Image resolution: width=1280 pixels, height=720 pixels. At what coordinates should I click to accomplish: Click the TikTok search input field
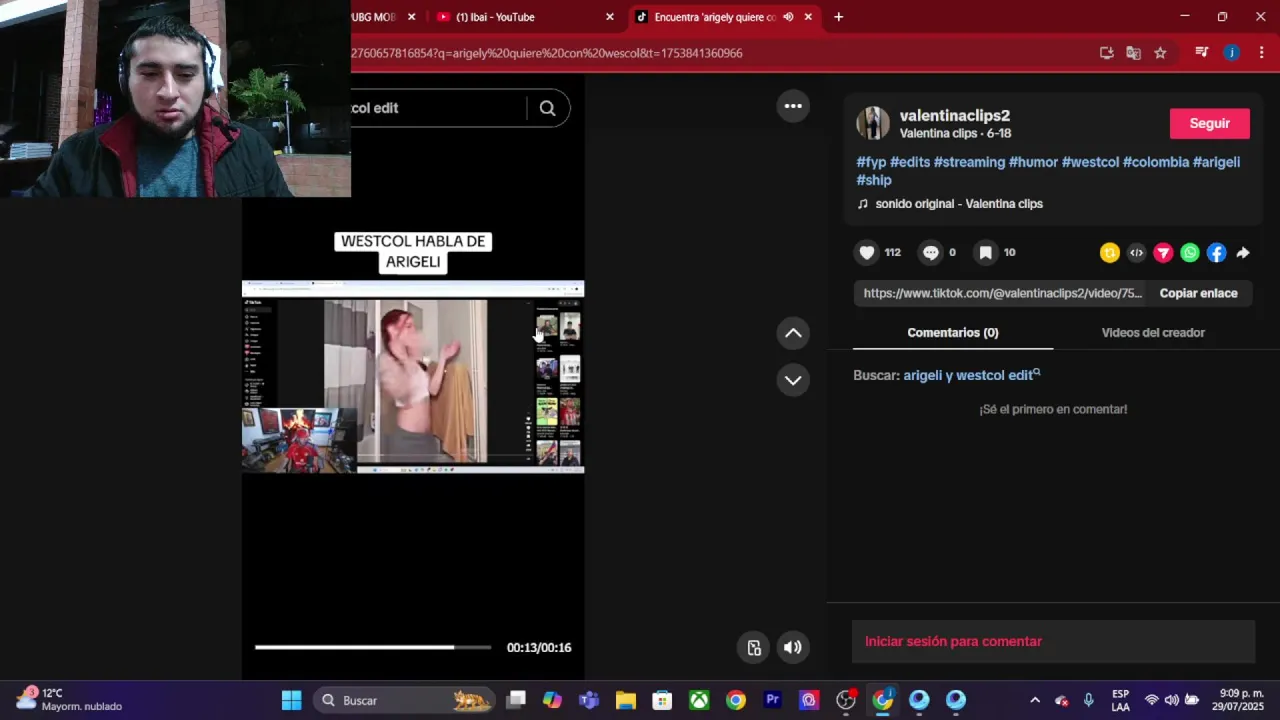[437, 108]
